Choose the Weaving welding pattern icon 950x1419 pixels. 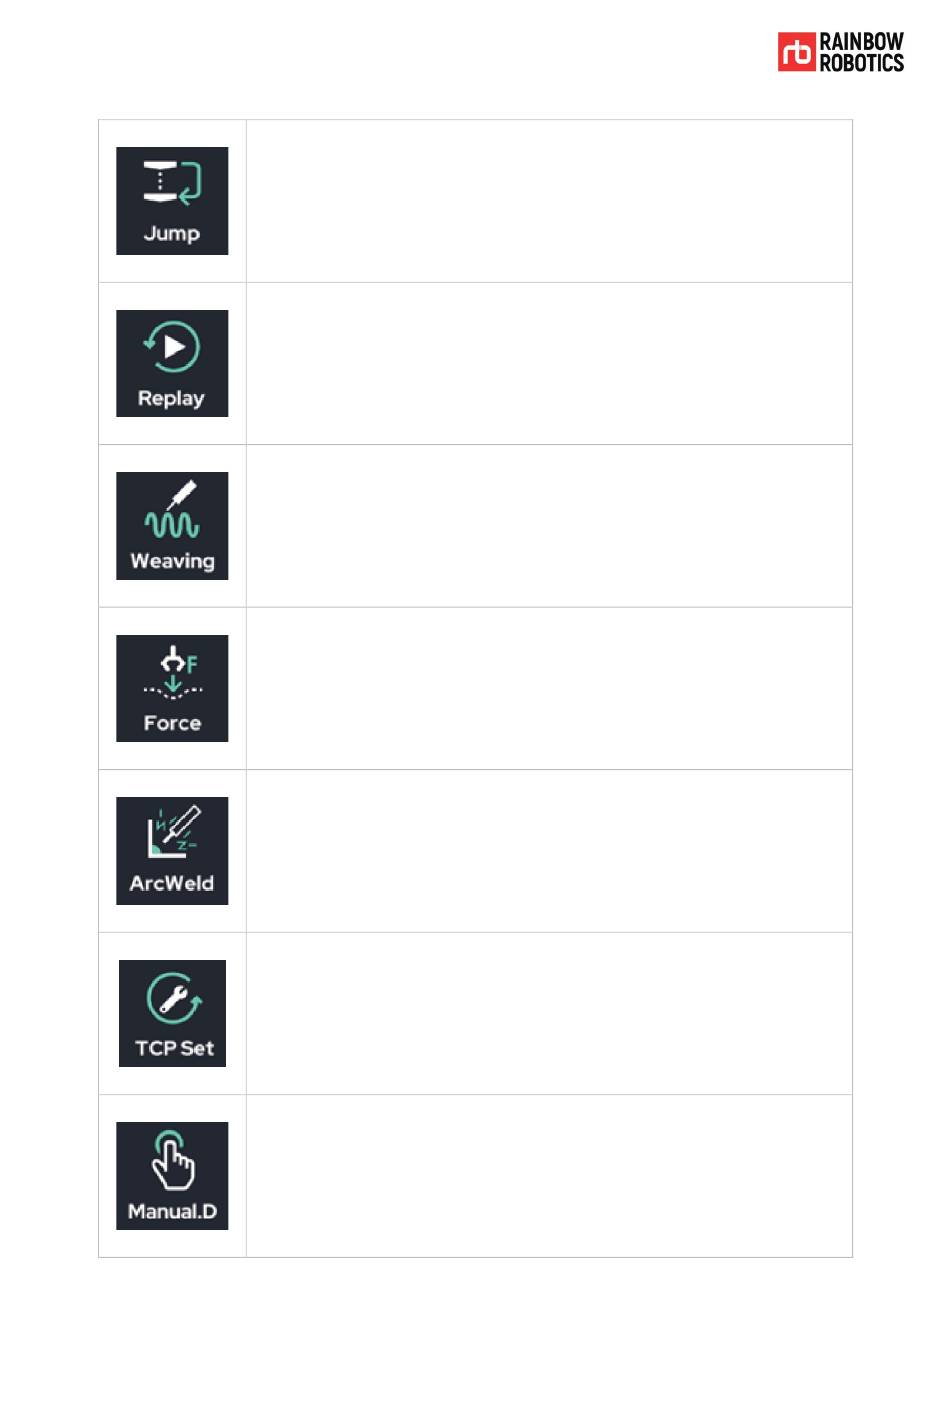click(172, 526)
